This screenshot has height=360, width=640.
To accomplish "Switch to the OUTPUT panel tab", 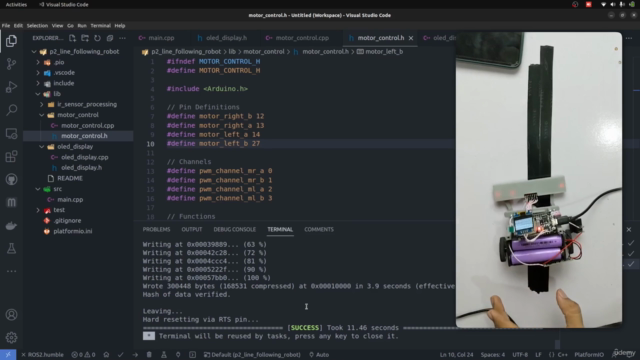I will (x=192, y=229).
